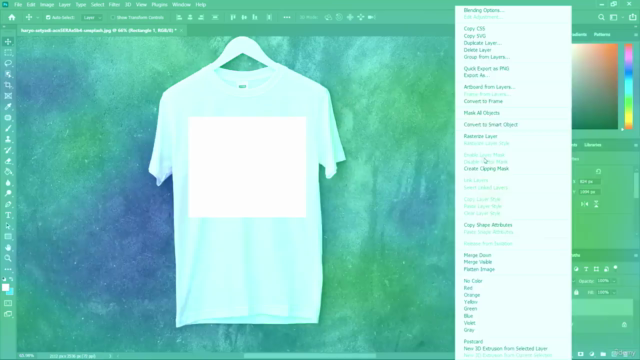Choose Create Clipping Mask
The height and width of the screenshot is (360, 640).
point(486,169)
